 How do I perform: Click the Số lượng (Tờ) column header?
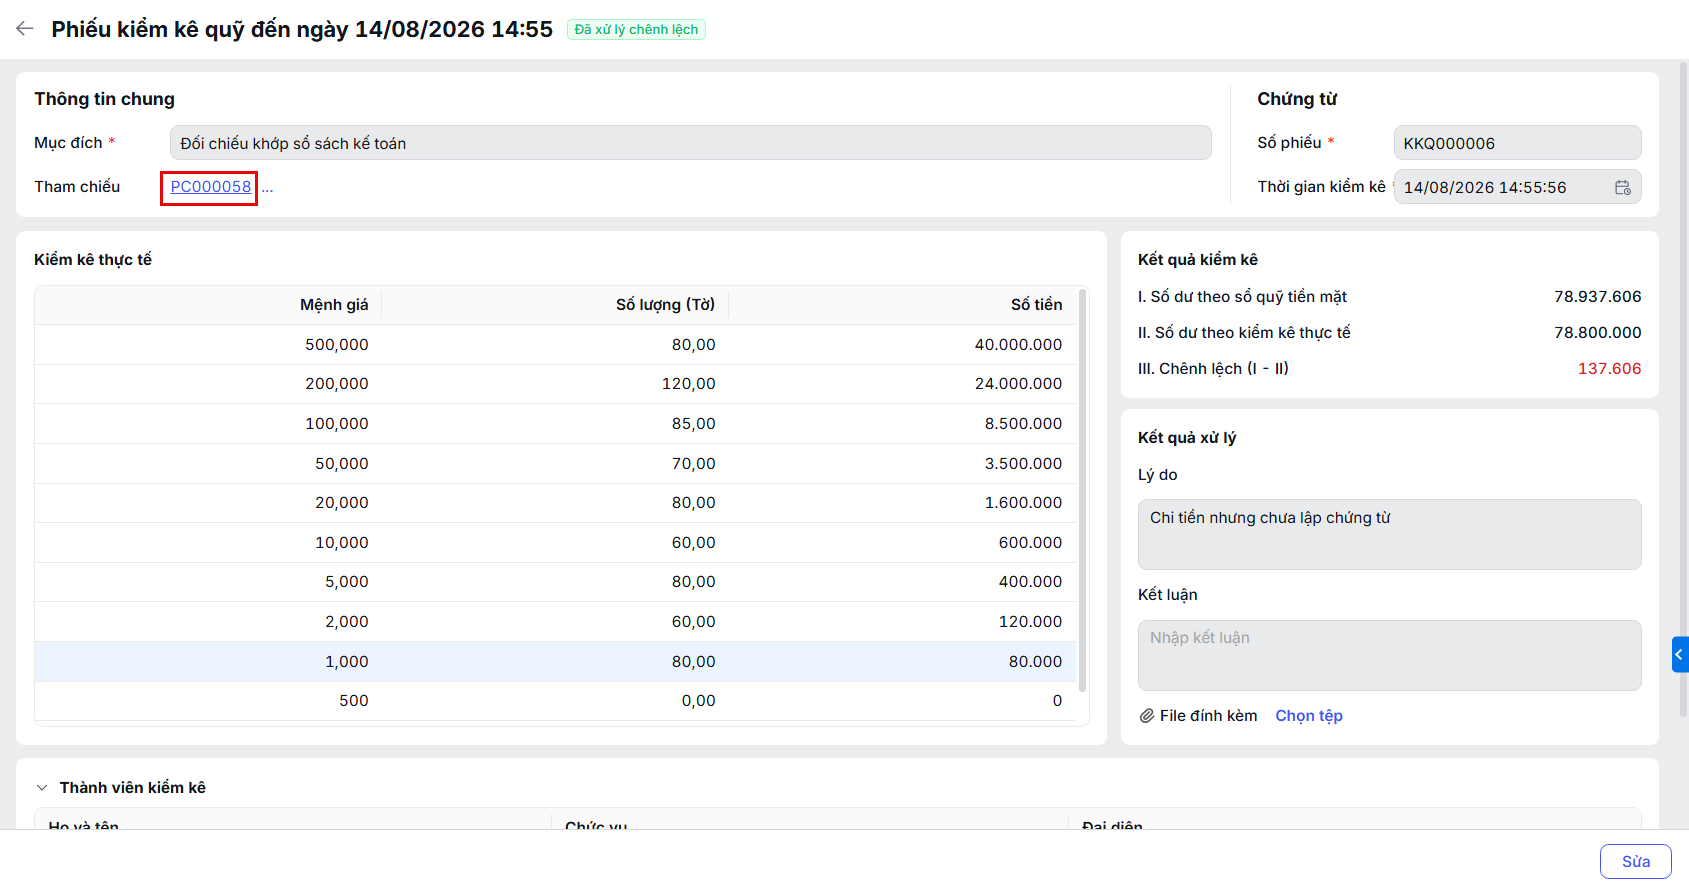click(x=665, y=305)
